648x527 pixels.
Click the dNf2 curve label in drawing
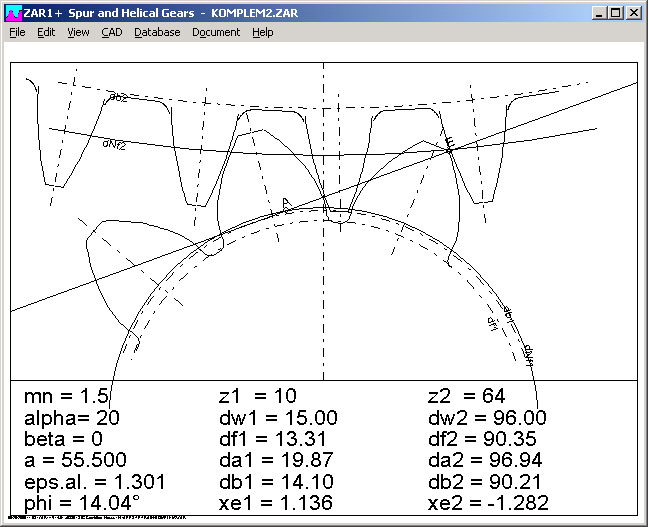115,143
